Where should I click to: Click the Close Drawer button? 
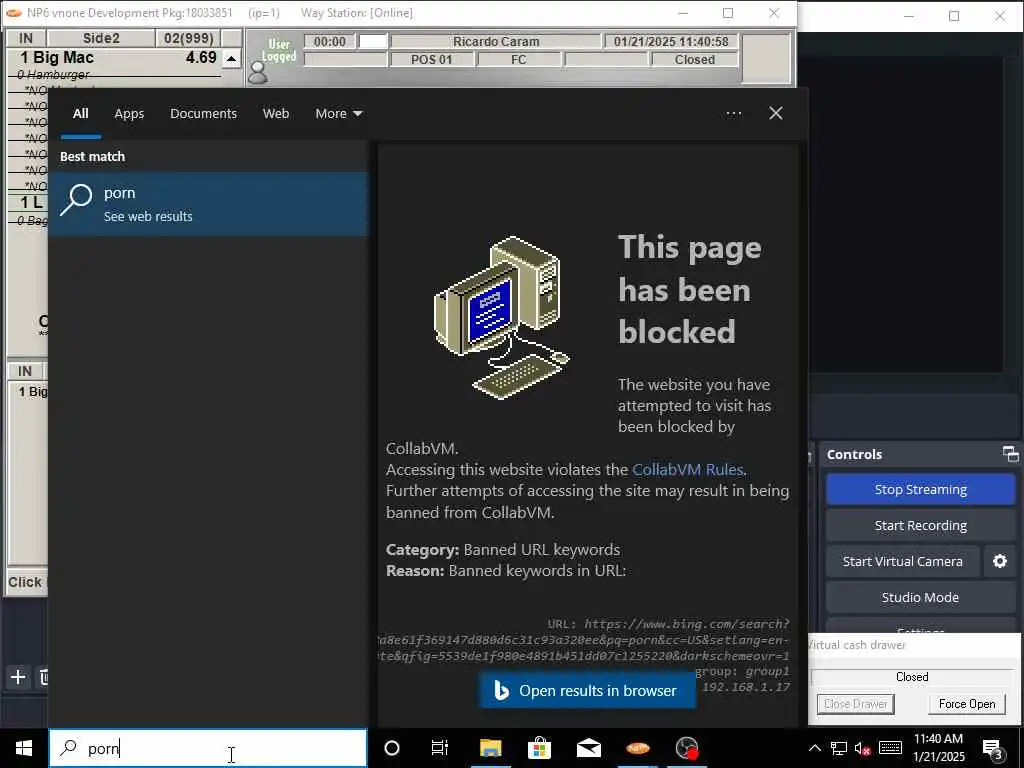point(856,703)
